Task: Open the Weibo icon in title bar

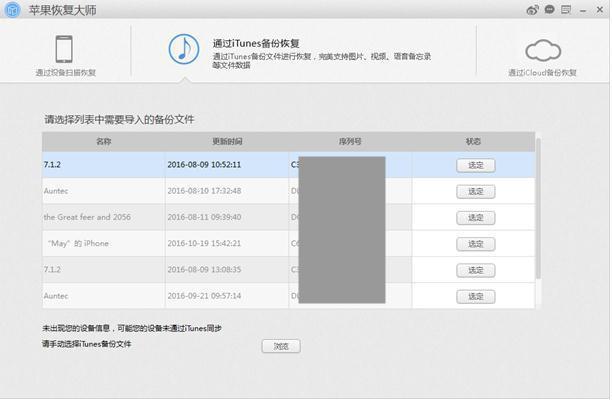Action: 533,10
